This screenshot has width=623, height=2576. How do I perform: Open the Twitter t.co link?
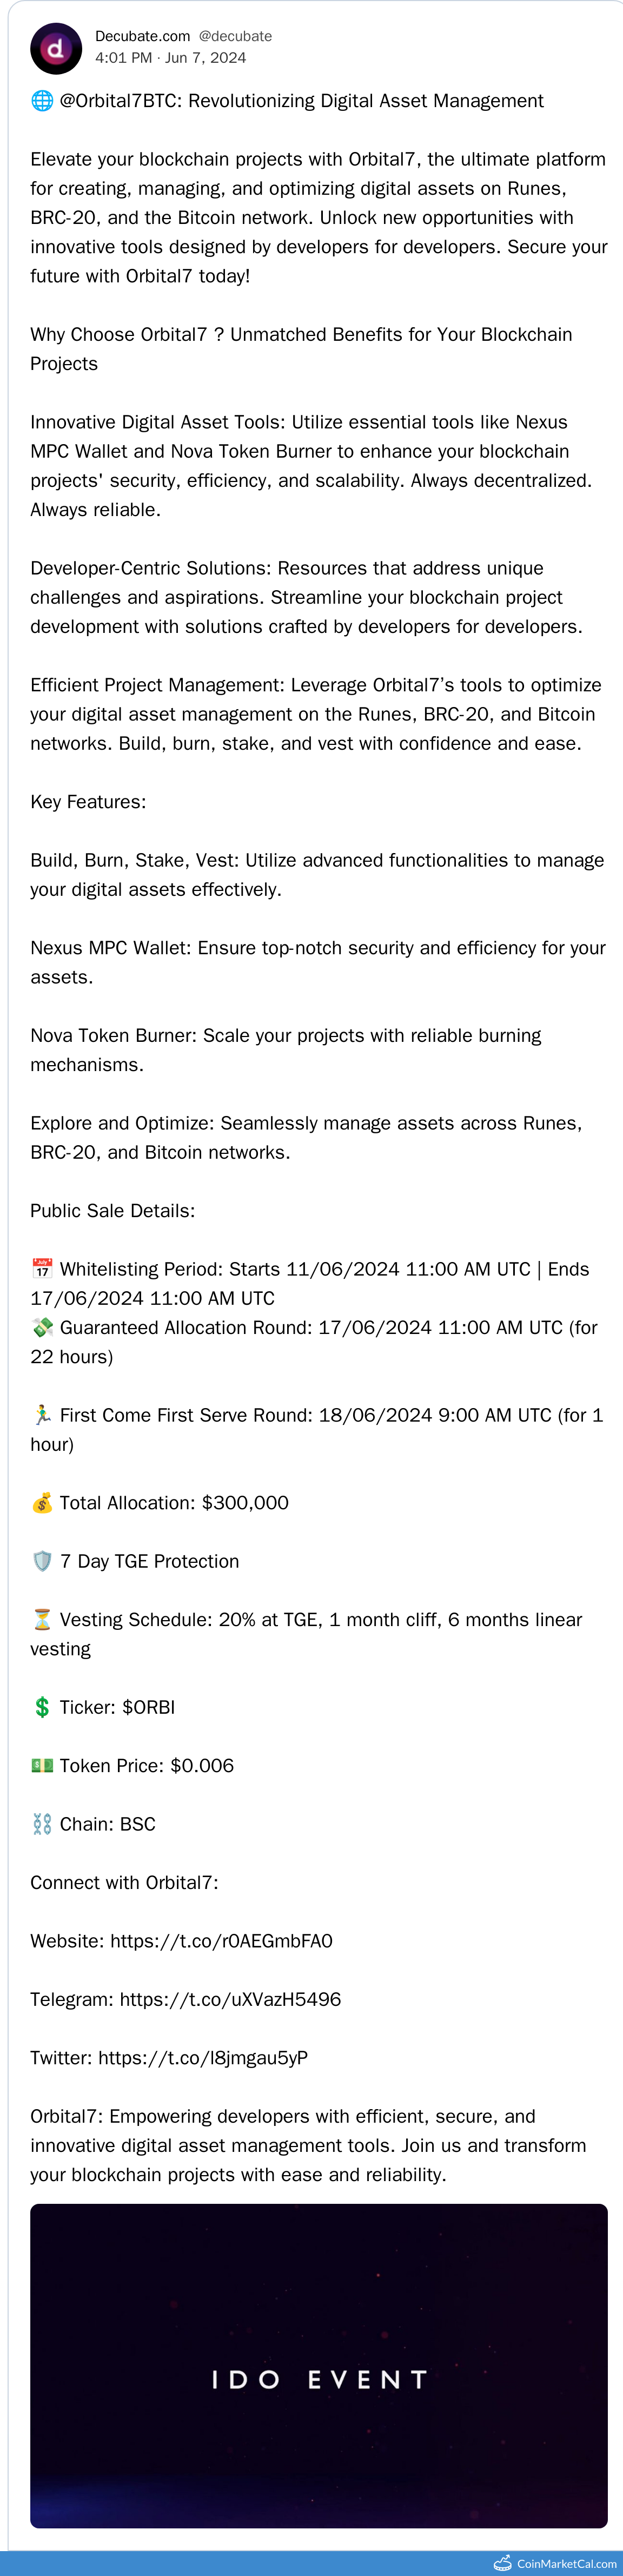coord(203,2058)
